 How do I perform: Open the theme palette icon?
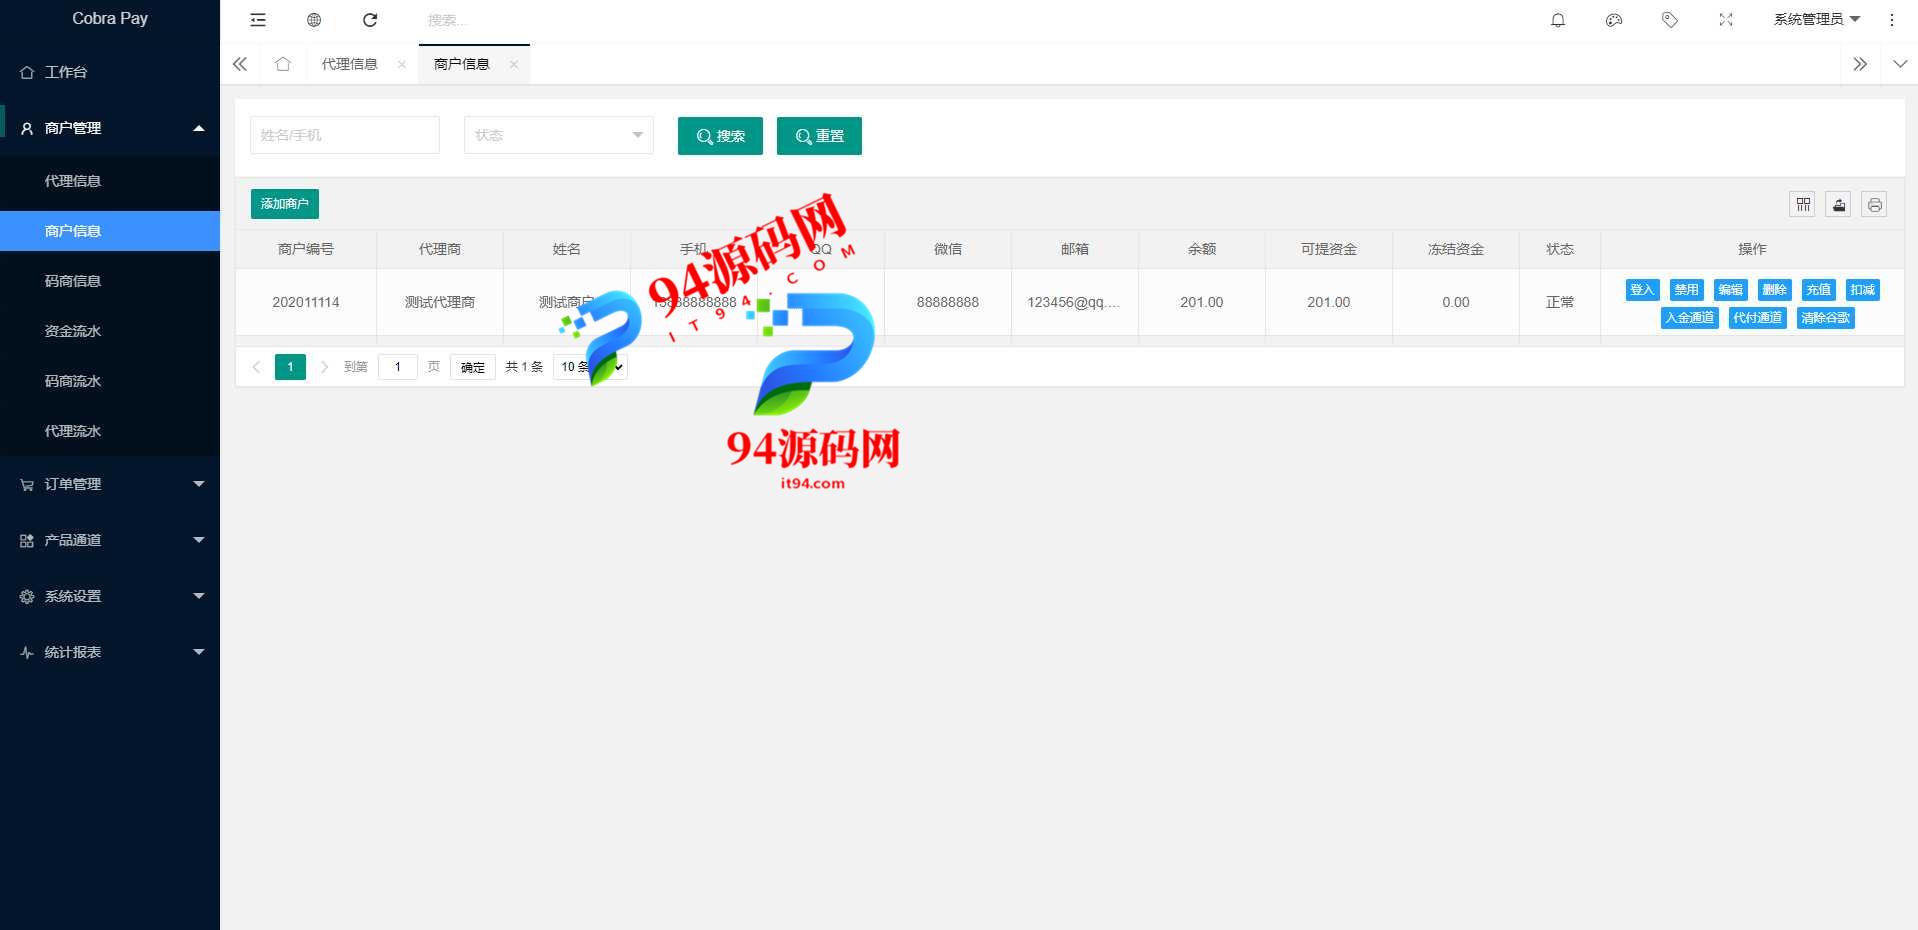[x=1614, y=20]
